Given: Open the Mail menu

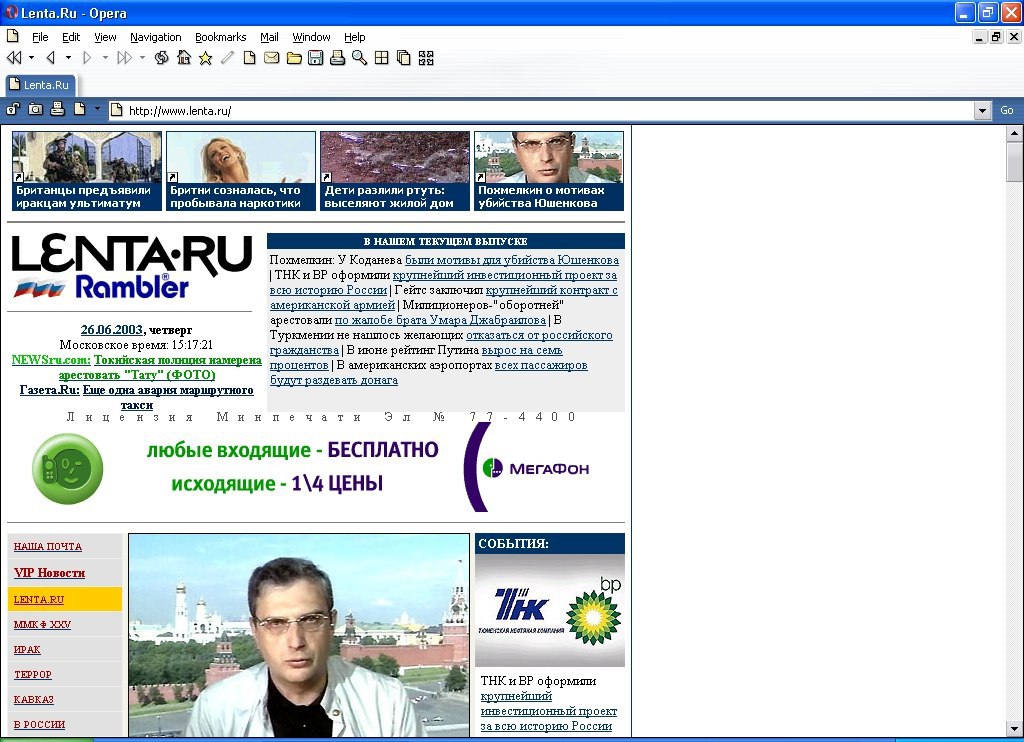Looking at the screenshot, I should (x=269, y=37).
